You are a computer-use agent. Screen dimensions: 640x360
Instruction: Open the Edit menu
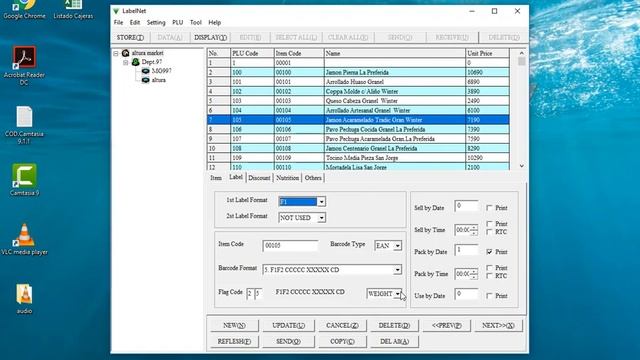tap(135, 22)
